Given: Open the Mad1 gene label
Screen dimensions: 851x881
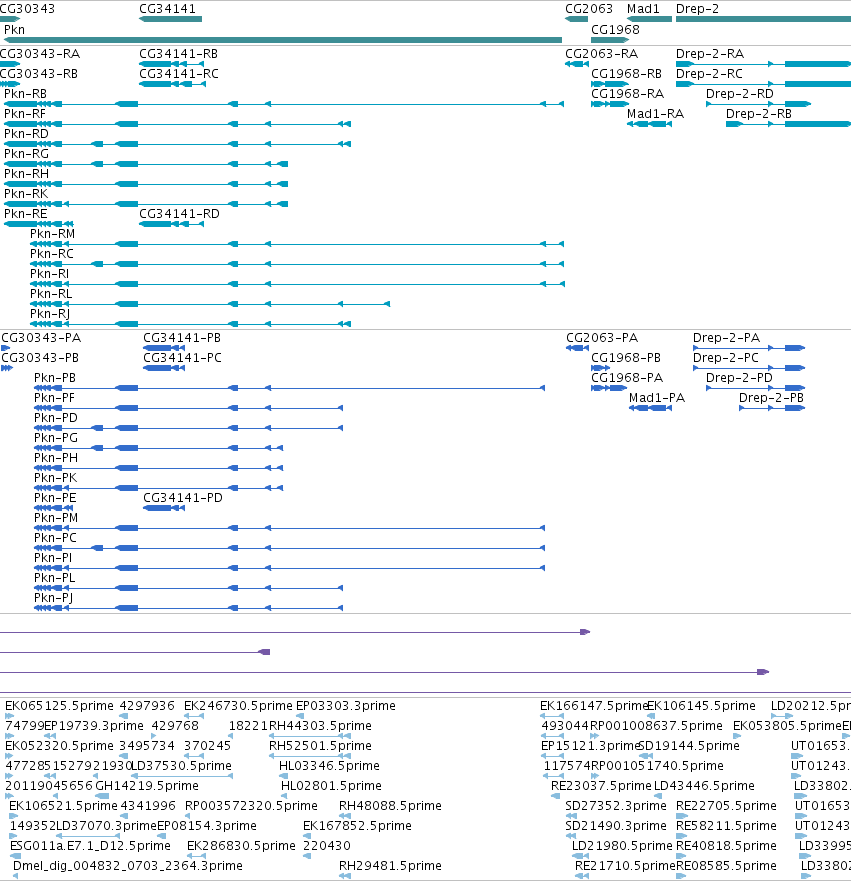Looking at the screenshot, I should click(643, 9).
